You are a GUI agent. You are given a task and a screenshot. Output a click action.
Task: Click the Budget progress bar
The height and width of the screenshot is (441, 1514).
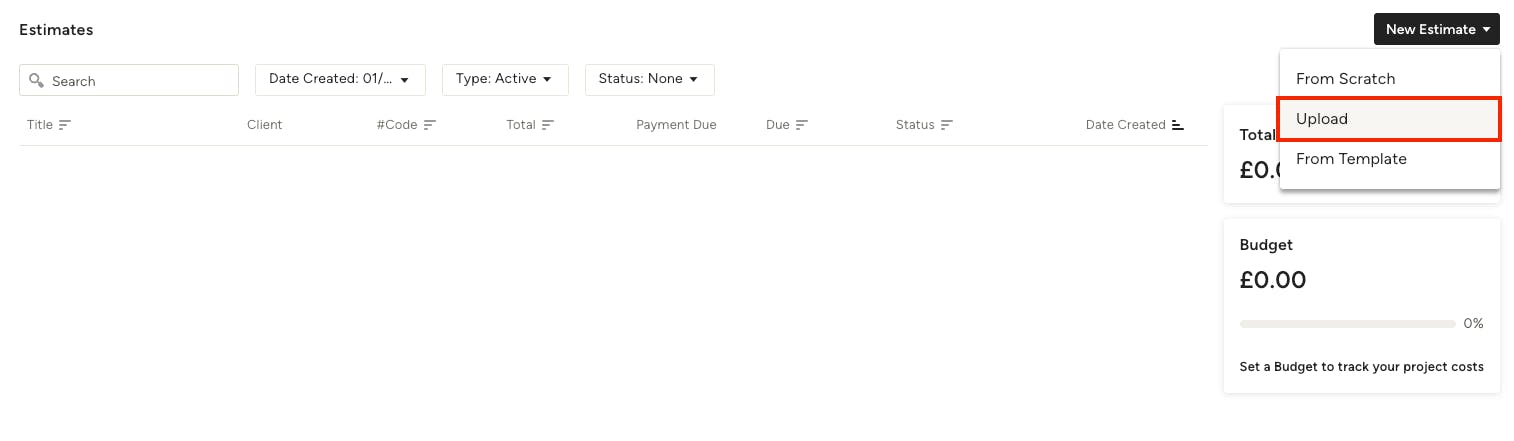tap(1347, 324)
